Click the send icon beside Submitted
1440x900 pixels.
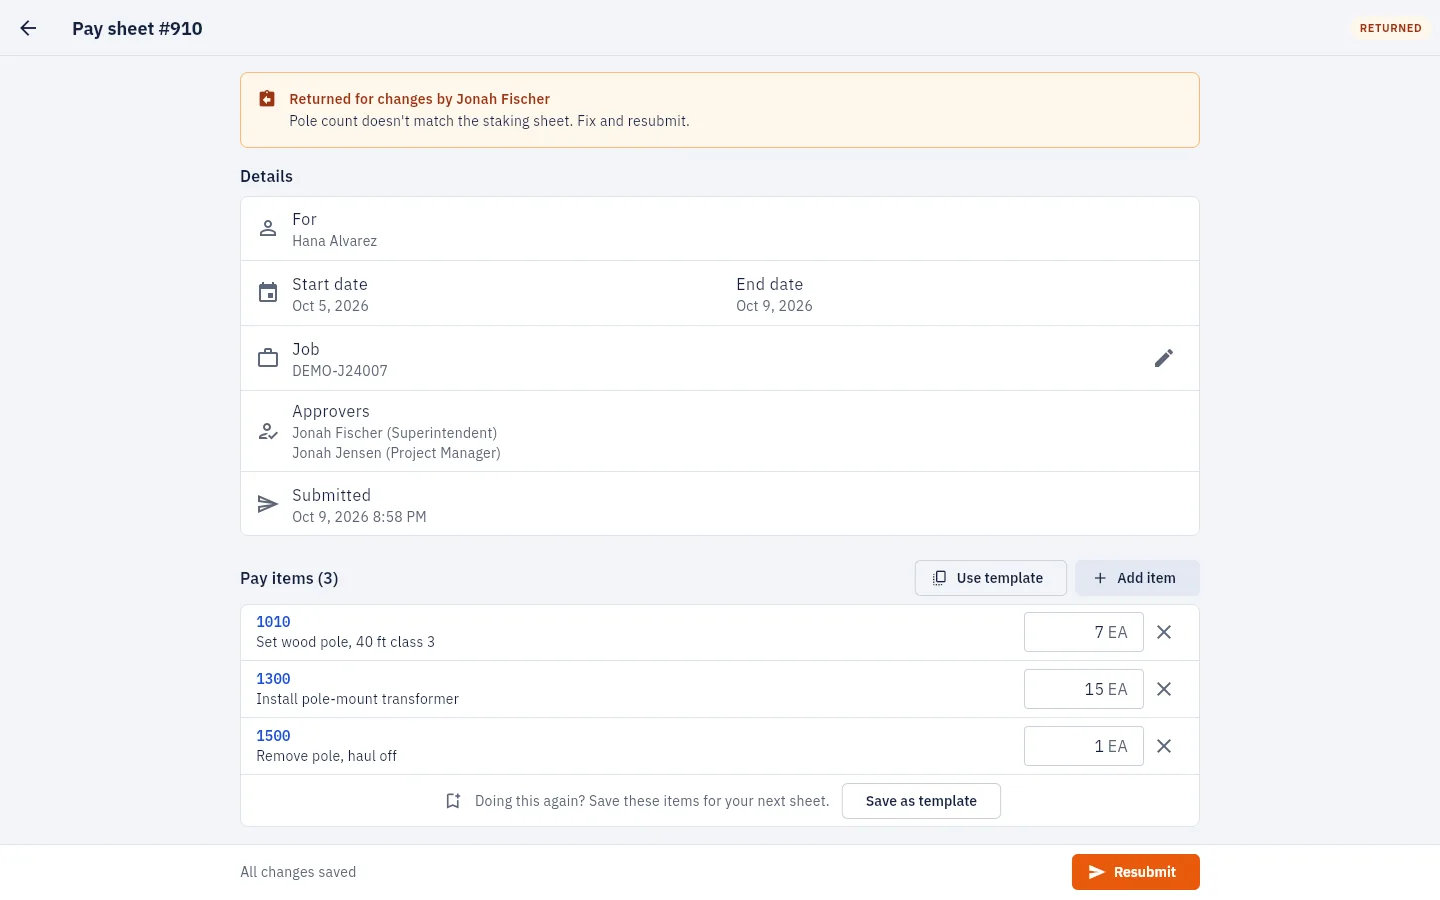[x=268, y=504]
